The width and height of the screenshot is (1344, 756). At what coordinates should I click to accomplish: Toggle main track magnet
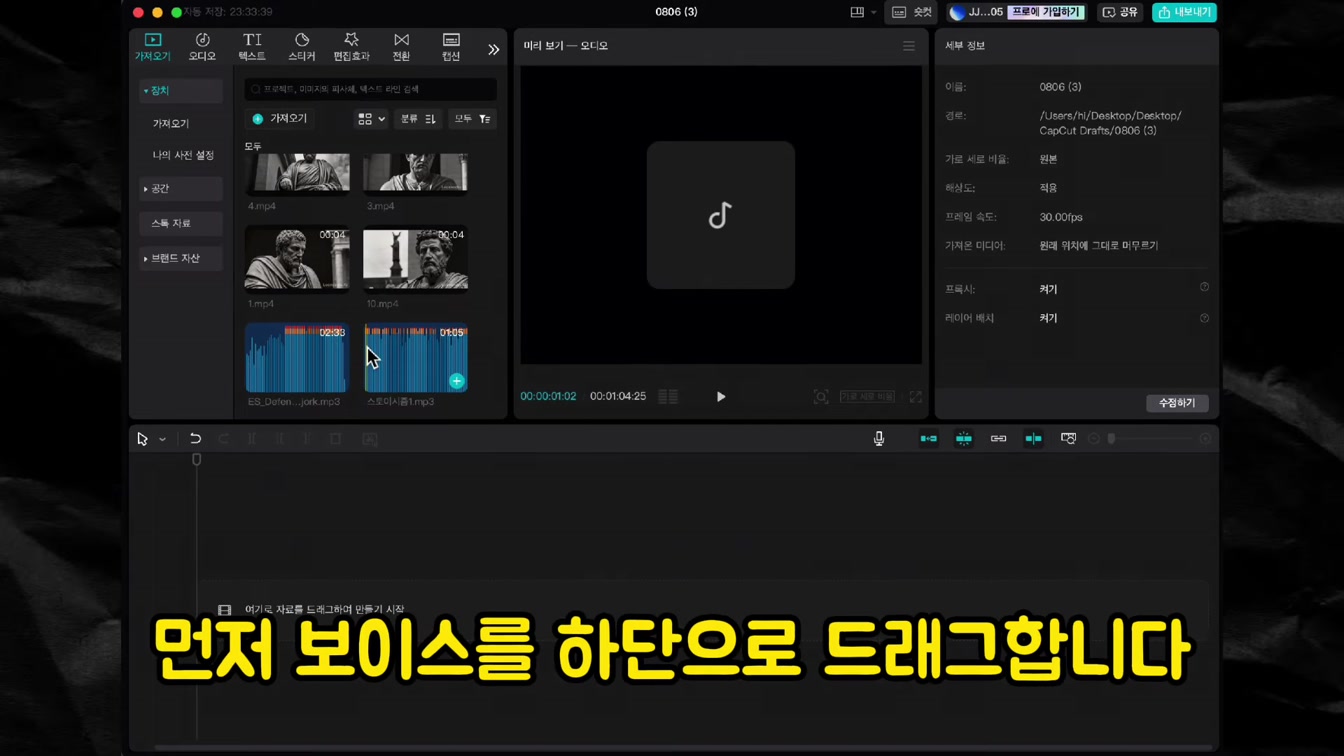pos(929,439)
